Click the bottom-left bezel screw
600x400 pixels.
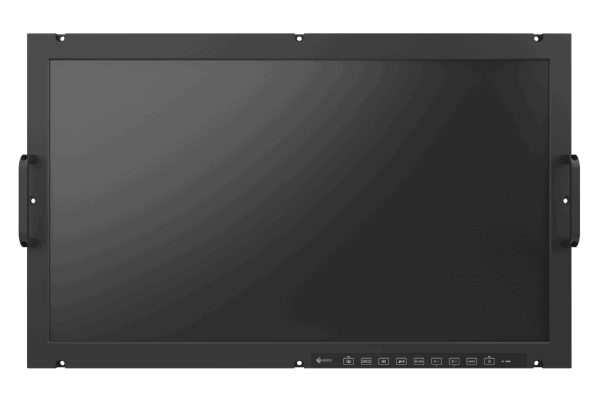click(x=60, y=360)
